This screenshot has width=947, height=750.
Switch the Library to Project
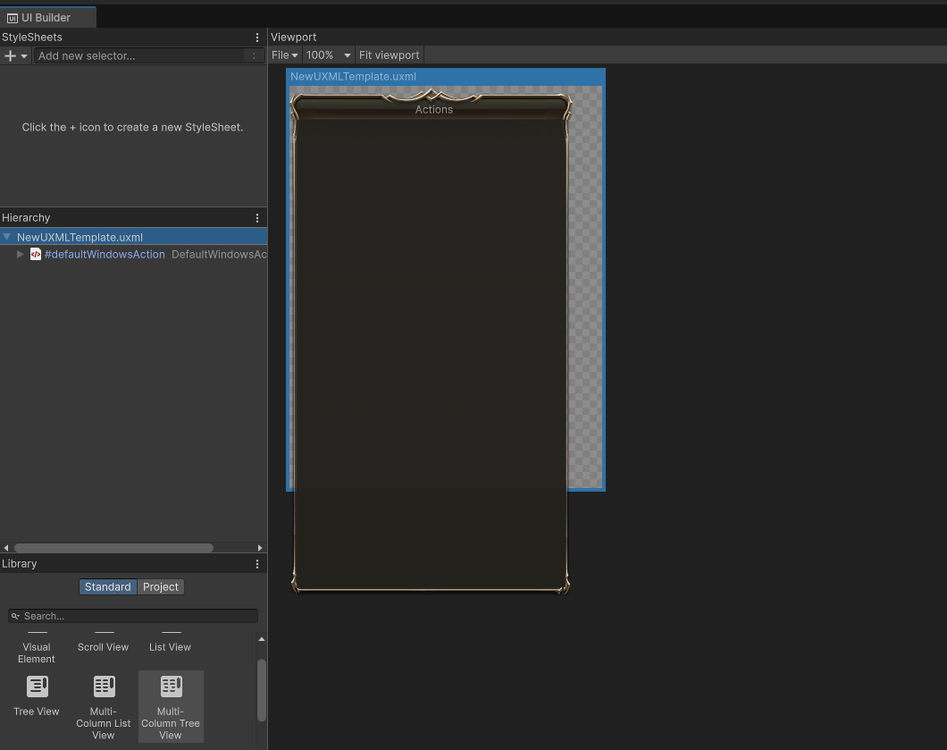pos(160,587)
